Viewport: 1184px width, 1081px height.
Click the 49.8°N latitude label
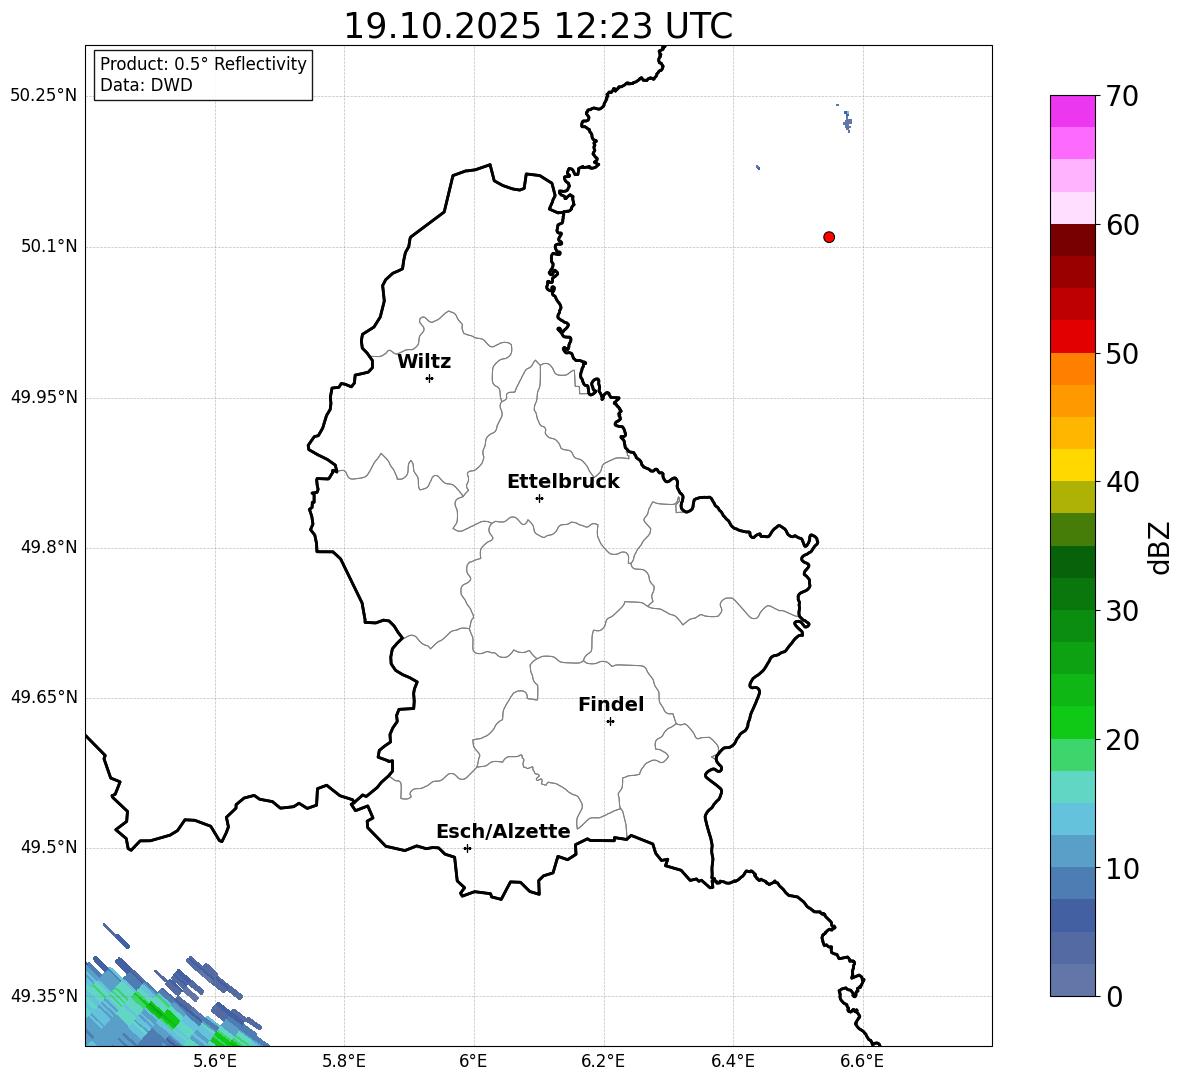pyautogui.click(x=49, y=547)
